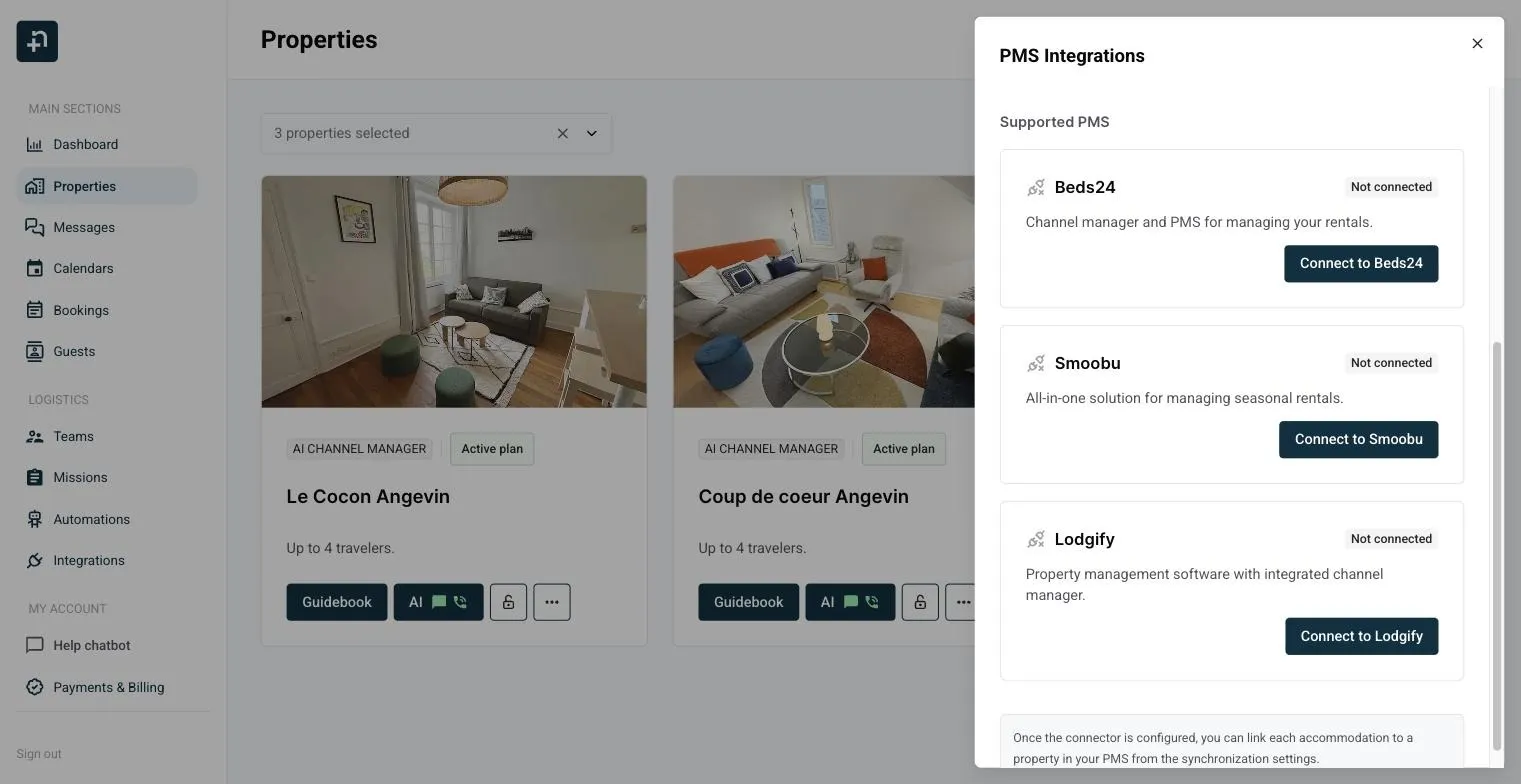Click lock icon on Le Cocon Angevin
The height and width of the screenshot is (784, 1521).
508,602
